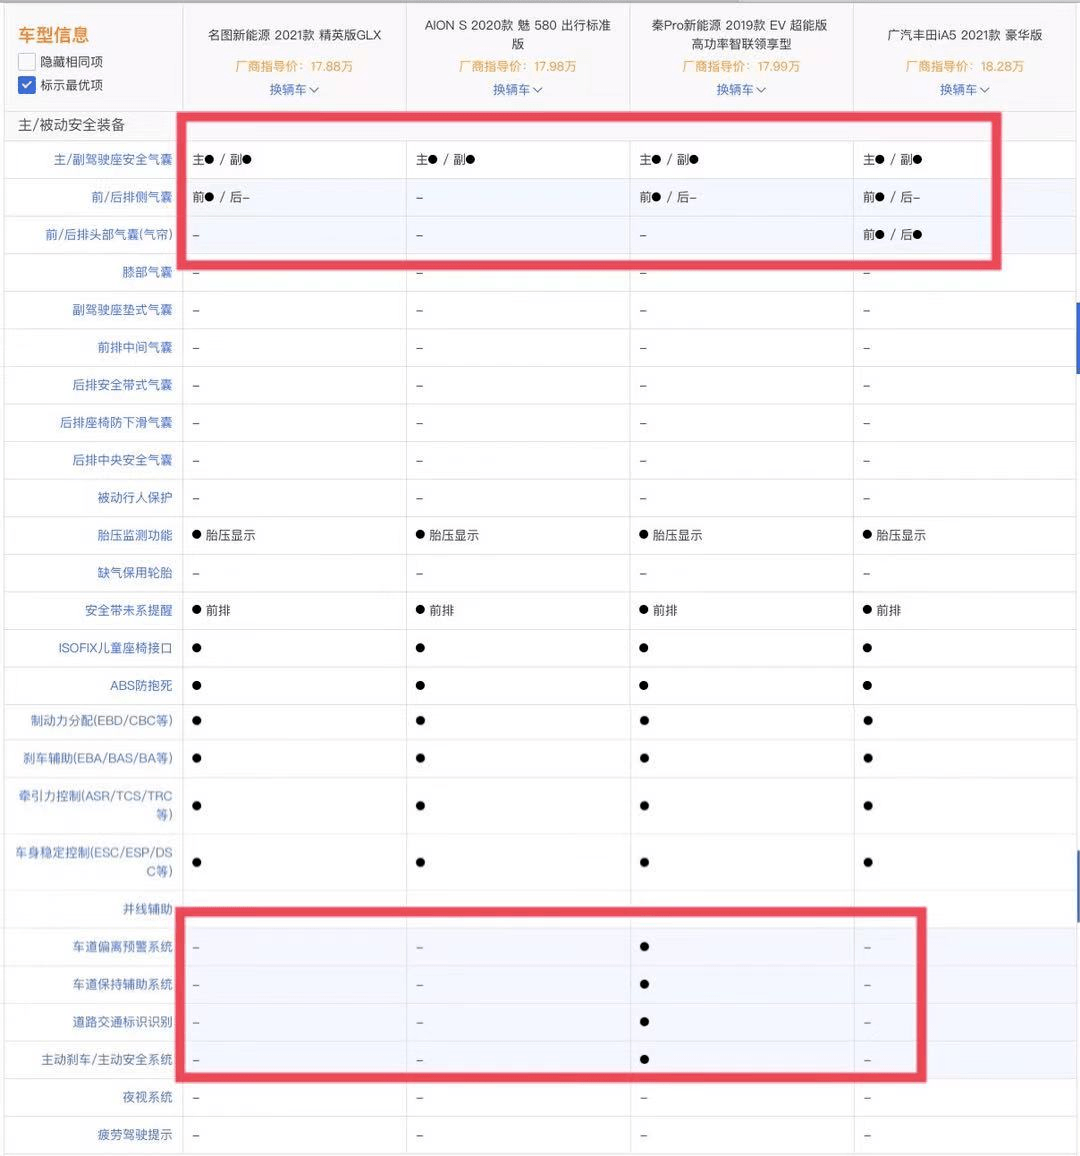Open the 名图新能源 2021款 精英版GLX title
The width and height of the screenshot is (1080, 1156).
(294, 35)
